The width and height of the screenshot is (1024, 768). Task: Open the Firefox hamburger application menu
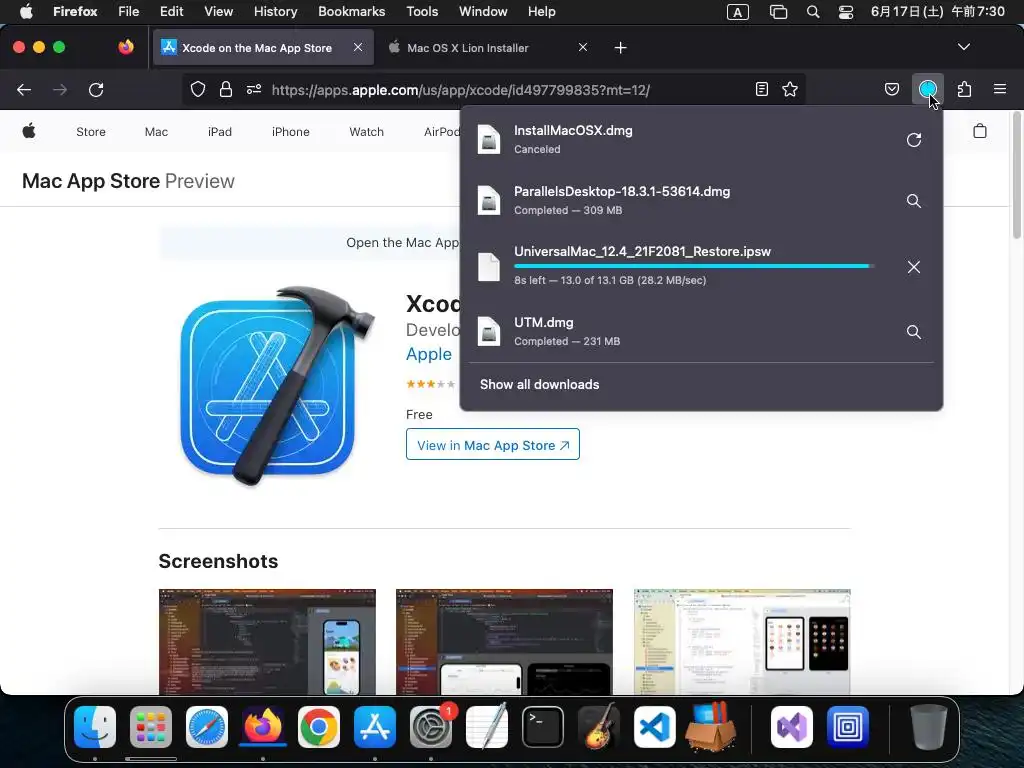pyautogui.click(x=999, y=89)
